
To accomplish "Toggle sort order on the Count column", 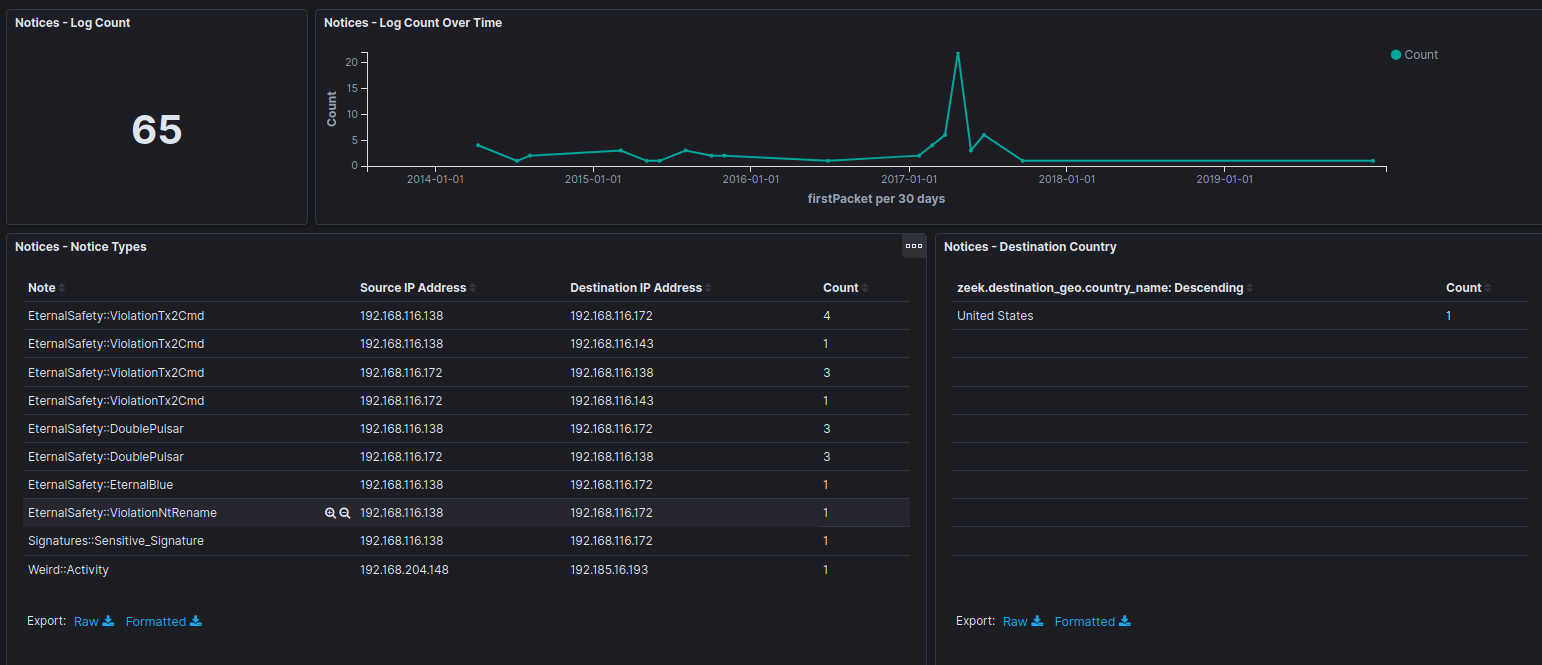I will (x=863, y=287).
